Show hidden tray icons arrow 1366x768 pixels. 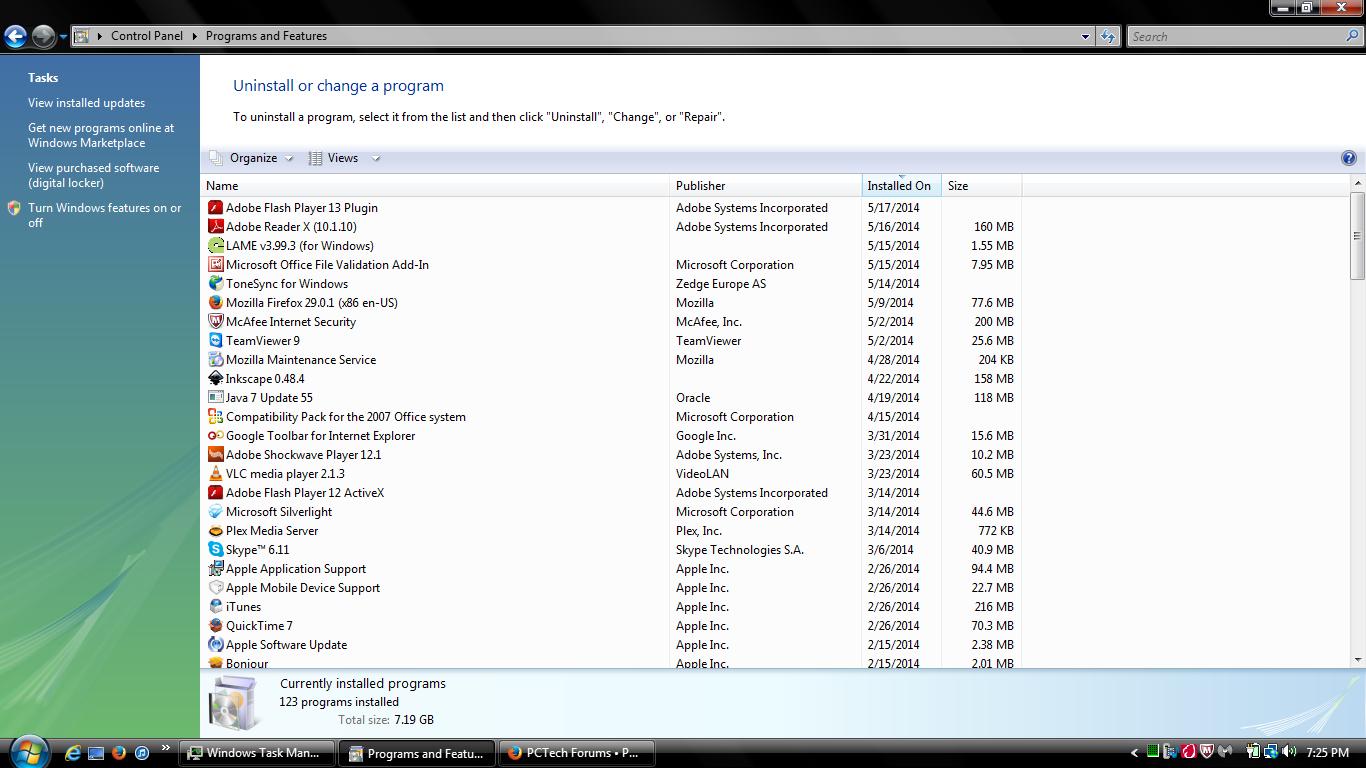1134,753
